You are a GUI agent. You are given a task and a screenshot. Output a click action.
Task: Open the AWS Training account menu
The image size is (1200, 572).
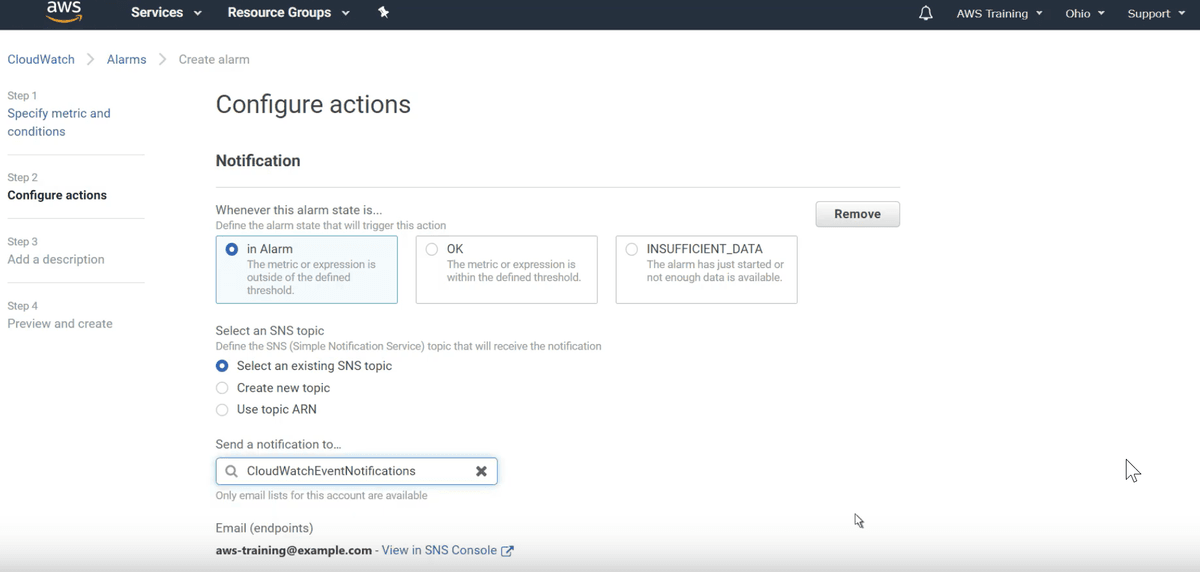point(999,13)
